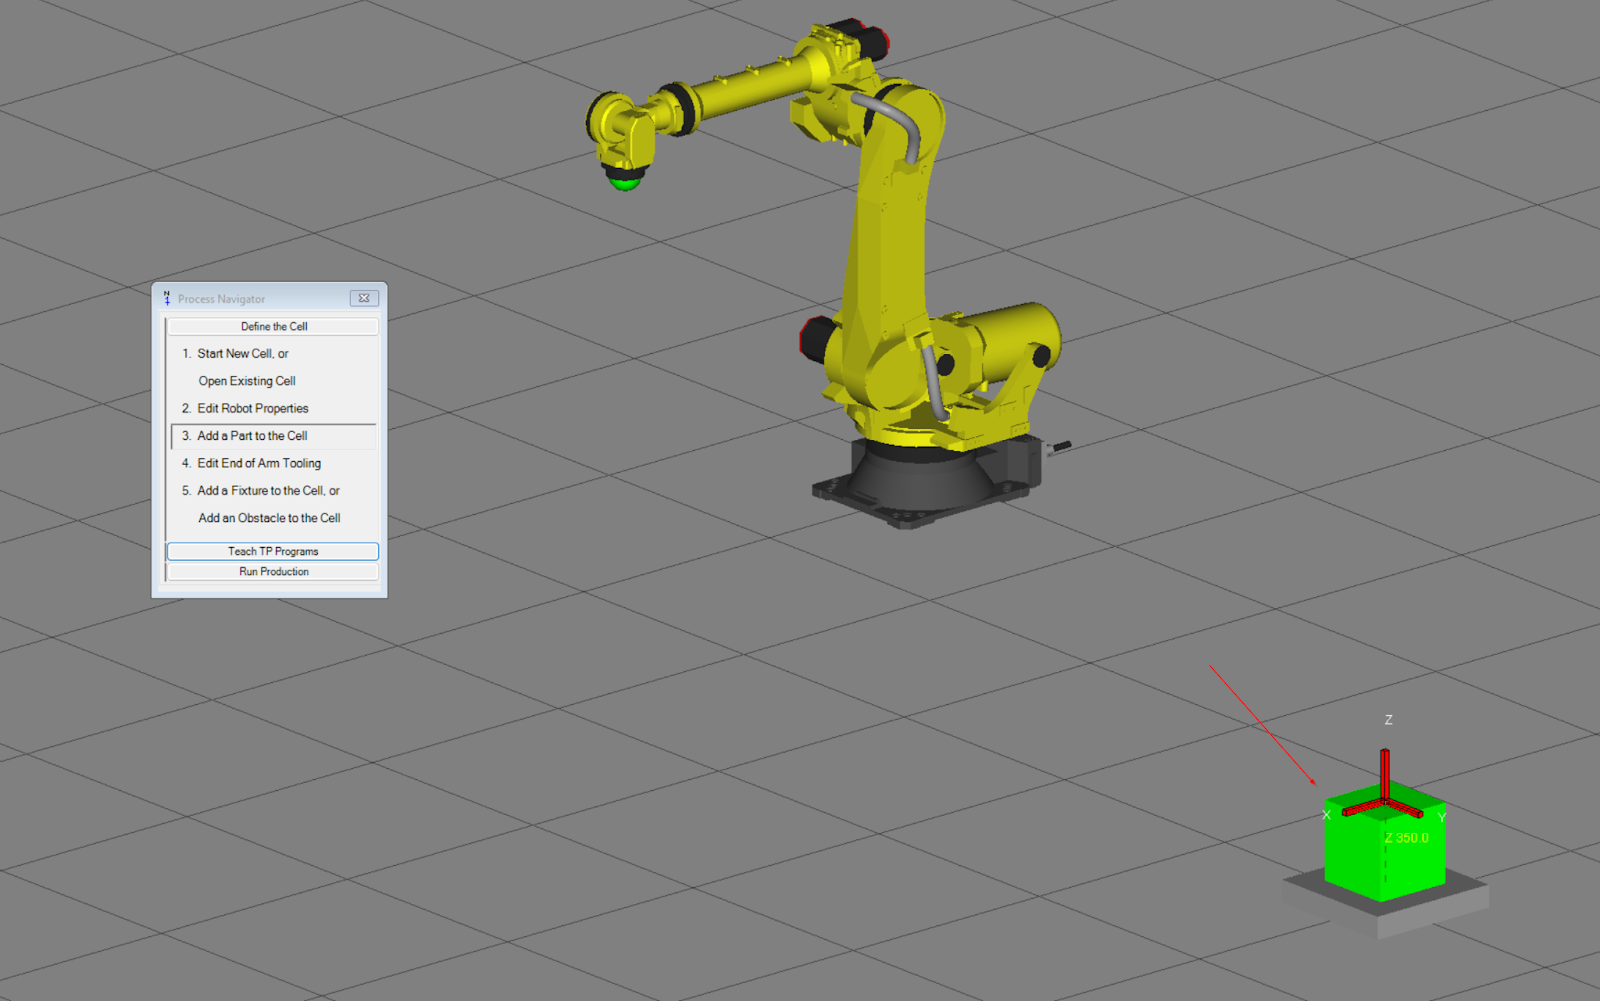
Task: Click the Process Navigator title icon
Action: click(x=167, y=298)
